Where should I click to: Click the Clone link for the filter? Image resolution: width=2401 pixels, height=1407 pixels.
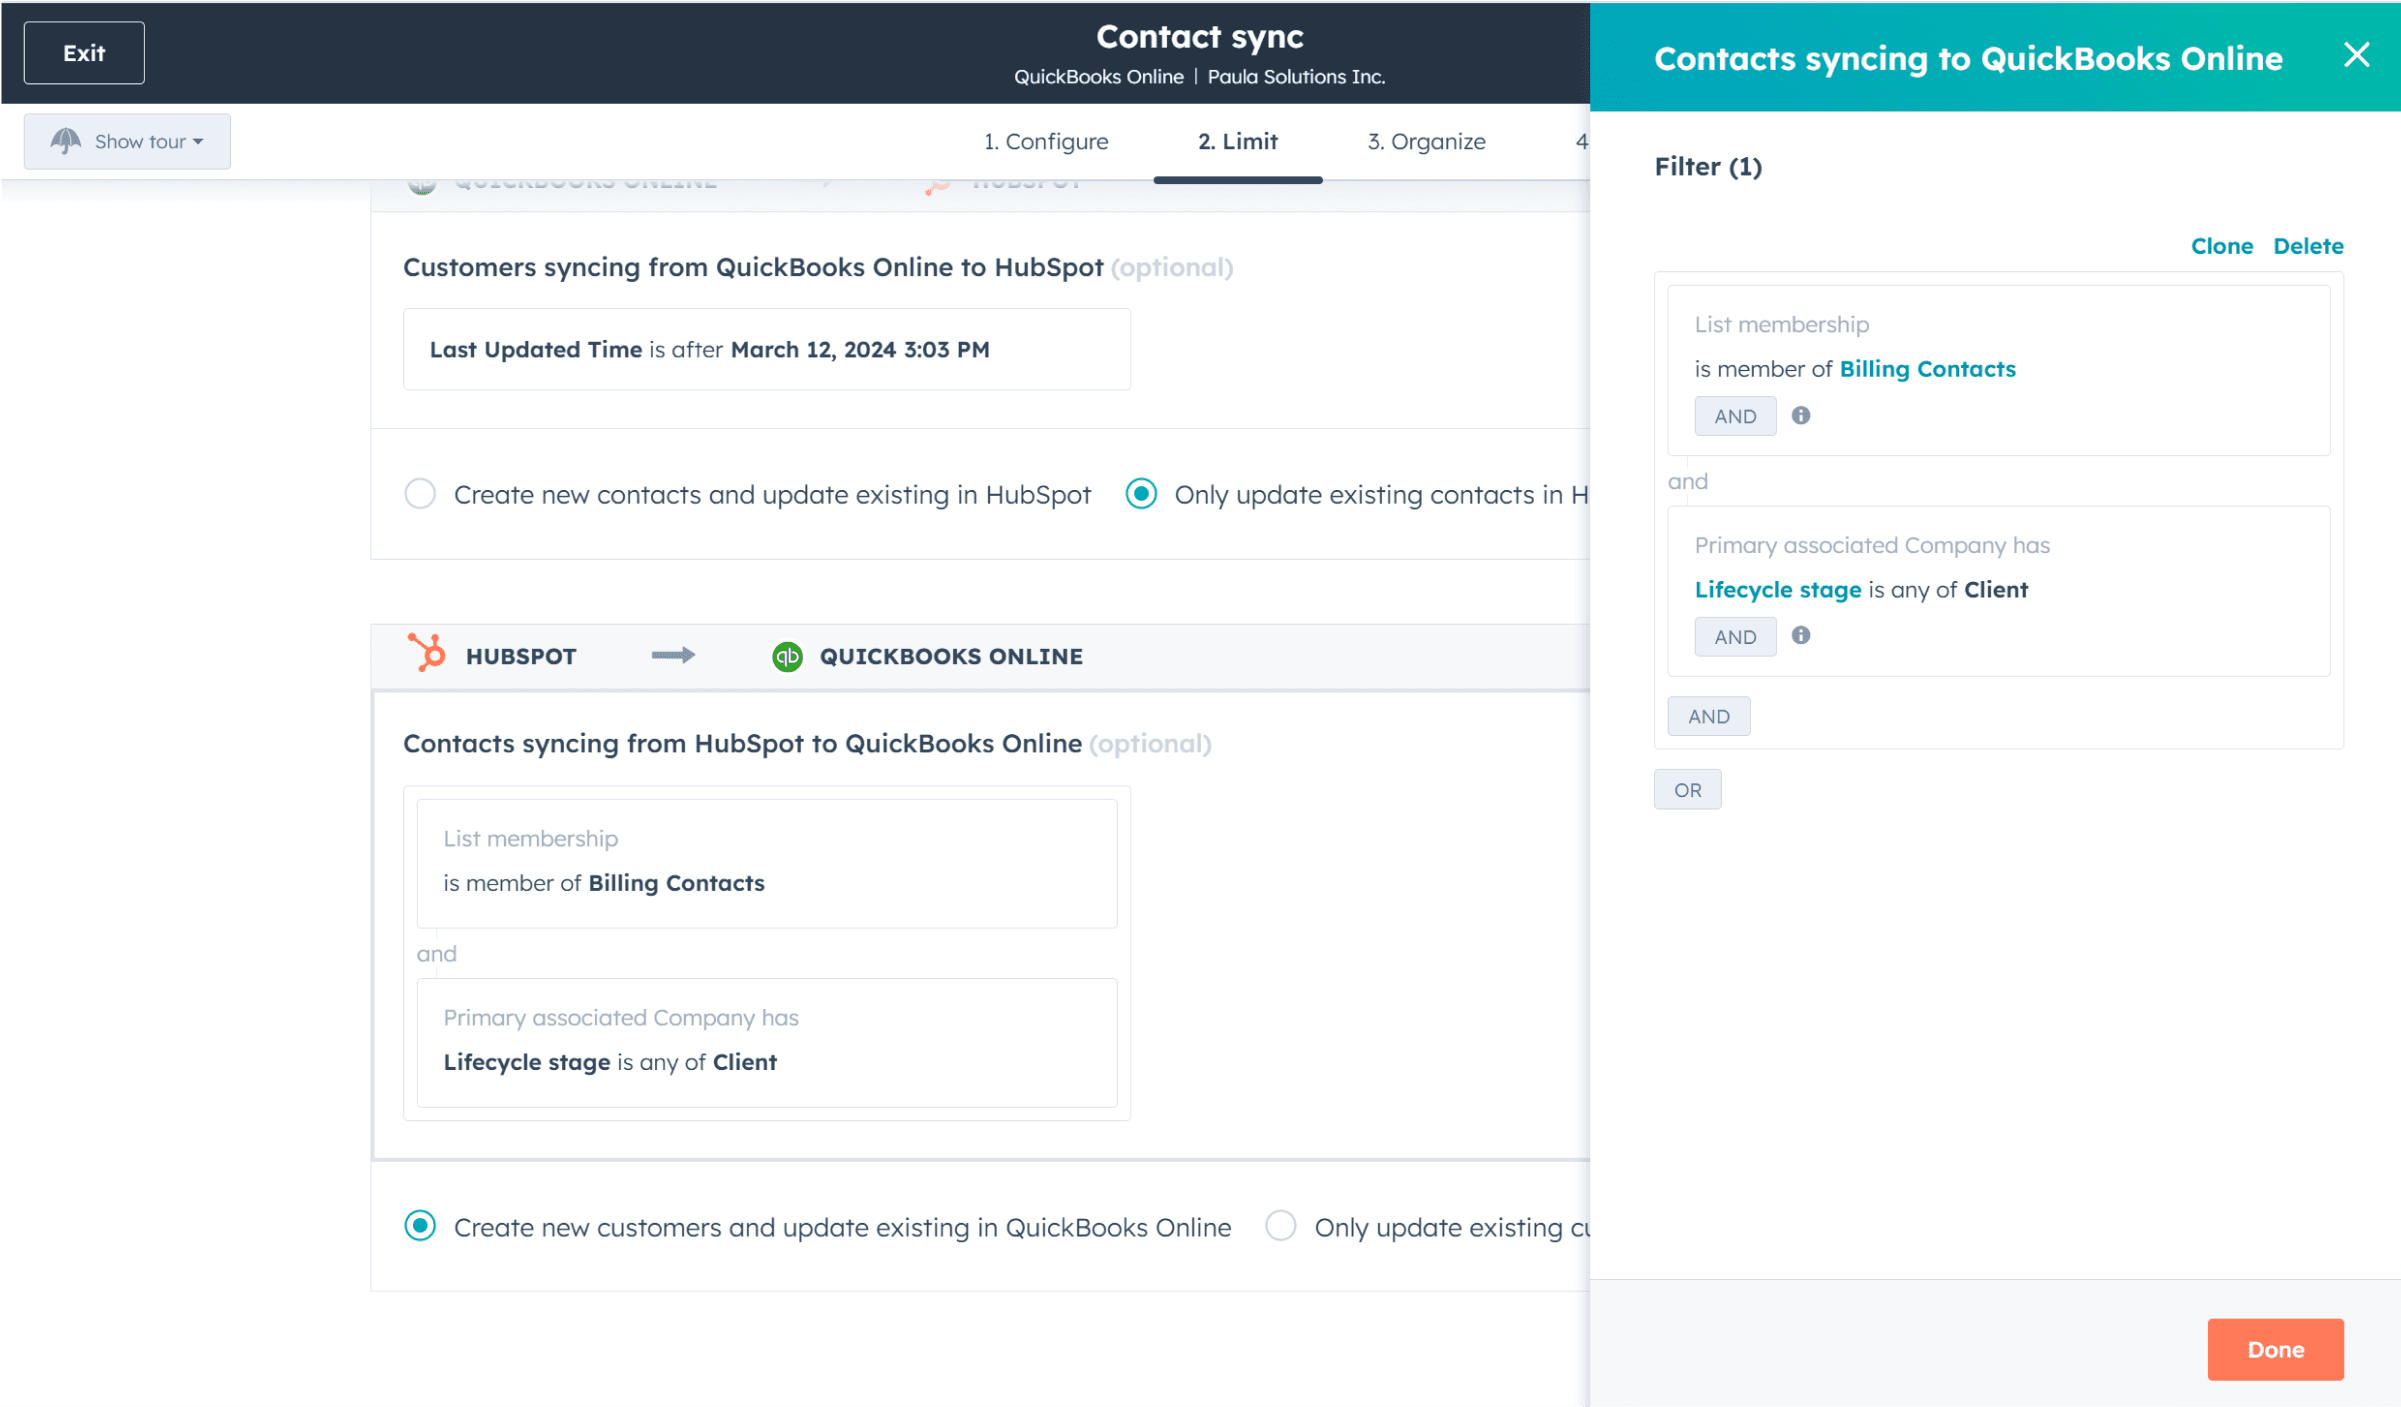point(2220,246)
